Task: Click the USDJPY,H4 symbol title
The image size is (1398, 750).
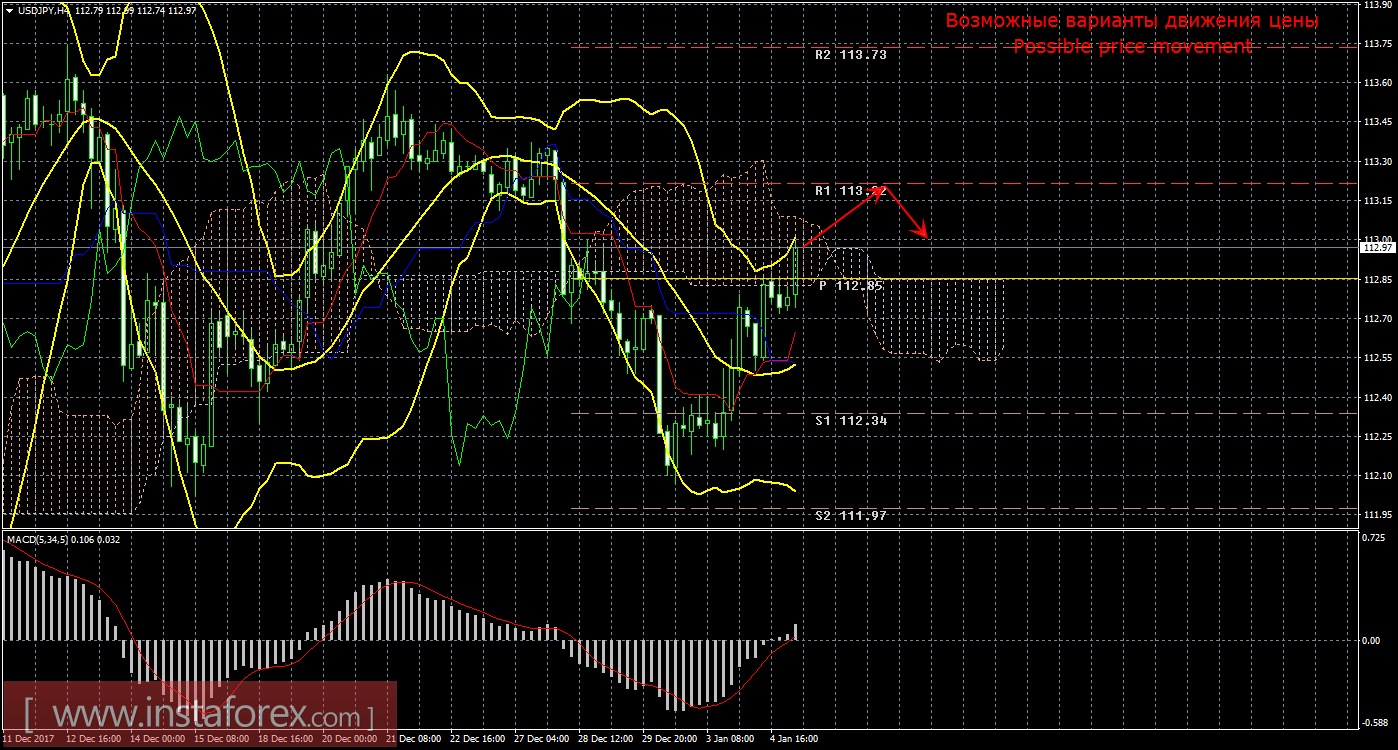Action: (x=43, y=10)
